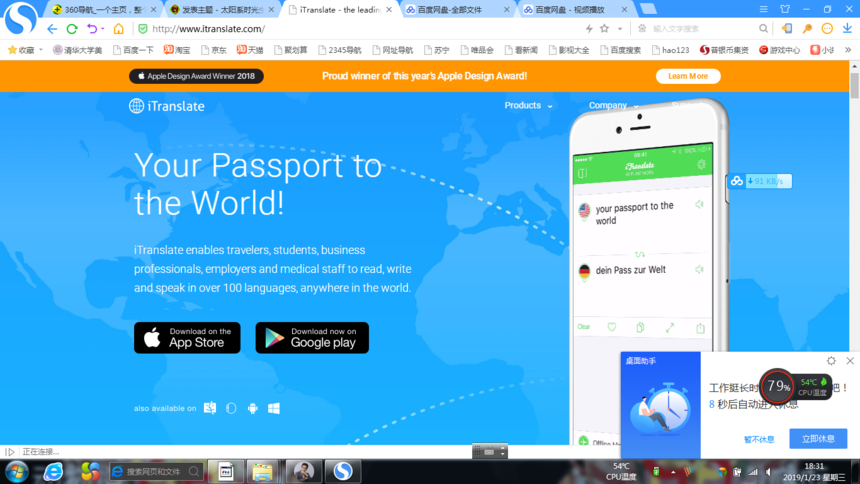Open the 淘宝 bookmark
Screen dimensions: 860x484
point(177,50)
